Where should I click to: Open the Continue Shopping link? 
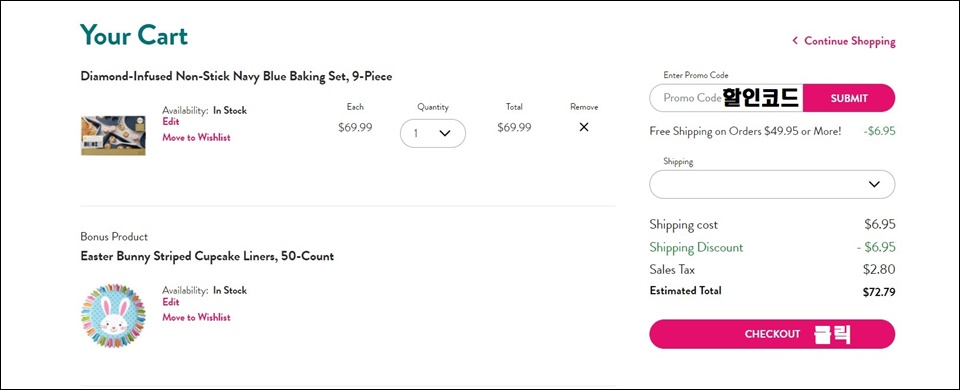point(849,41)
